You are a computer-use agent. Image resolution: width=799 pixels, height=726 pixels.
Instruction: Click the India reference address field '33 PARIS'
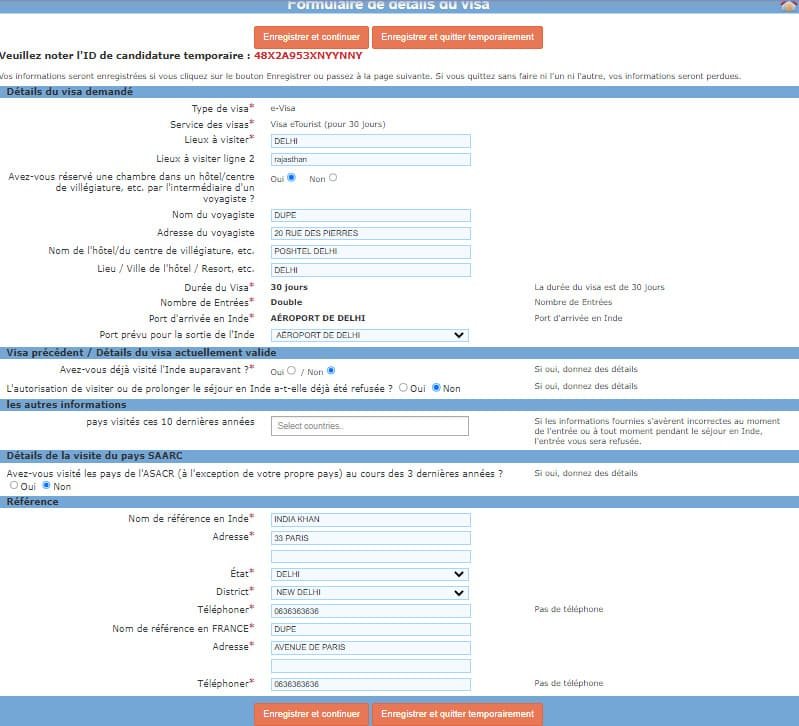coord(371,538)
